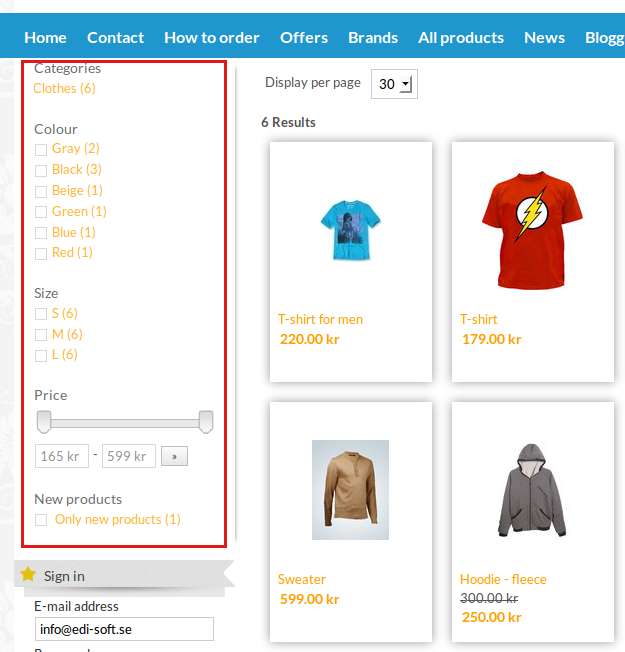Click the Gray (2) filter link
Screen dimensions: 625x652
(76, 148)
